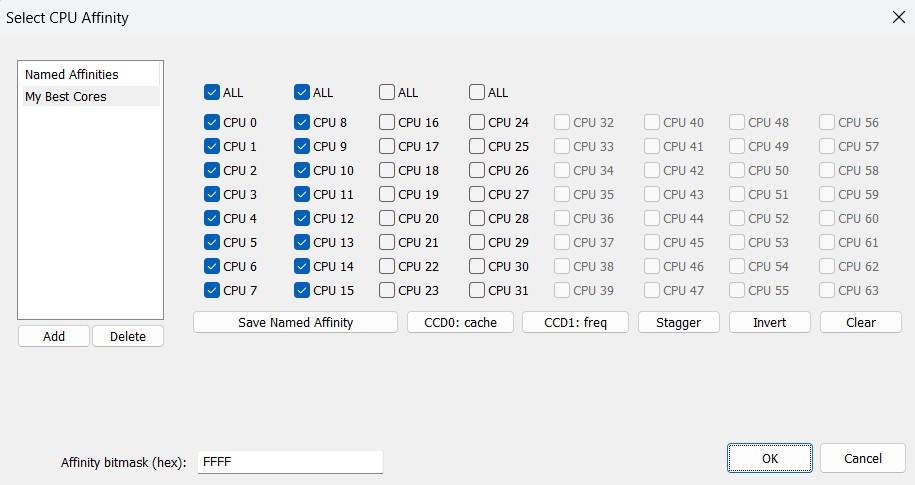Uncheck the CPU 0 checkbox
This screenshot has width=915, height=485.
(x=212, y=123)
